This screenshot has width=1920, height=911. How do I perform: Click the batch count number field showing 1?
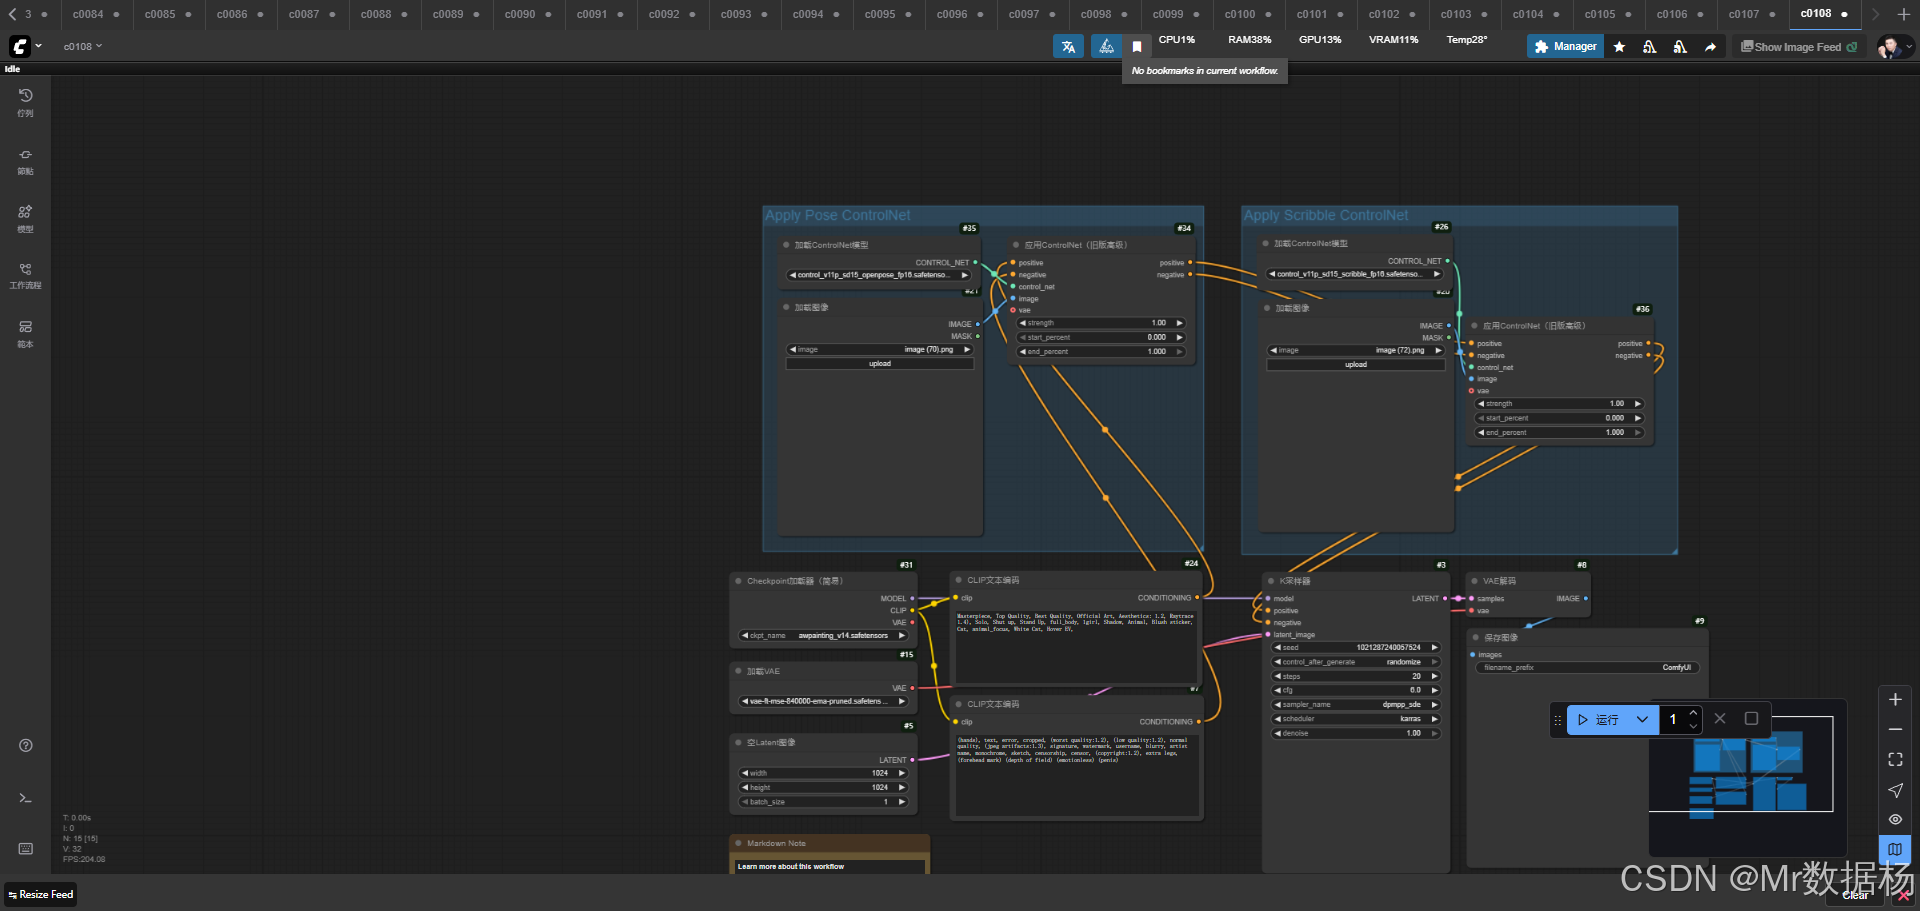click(1673, 719)
